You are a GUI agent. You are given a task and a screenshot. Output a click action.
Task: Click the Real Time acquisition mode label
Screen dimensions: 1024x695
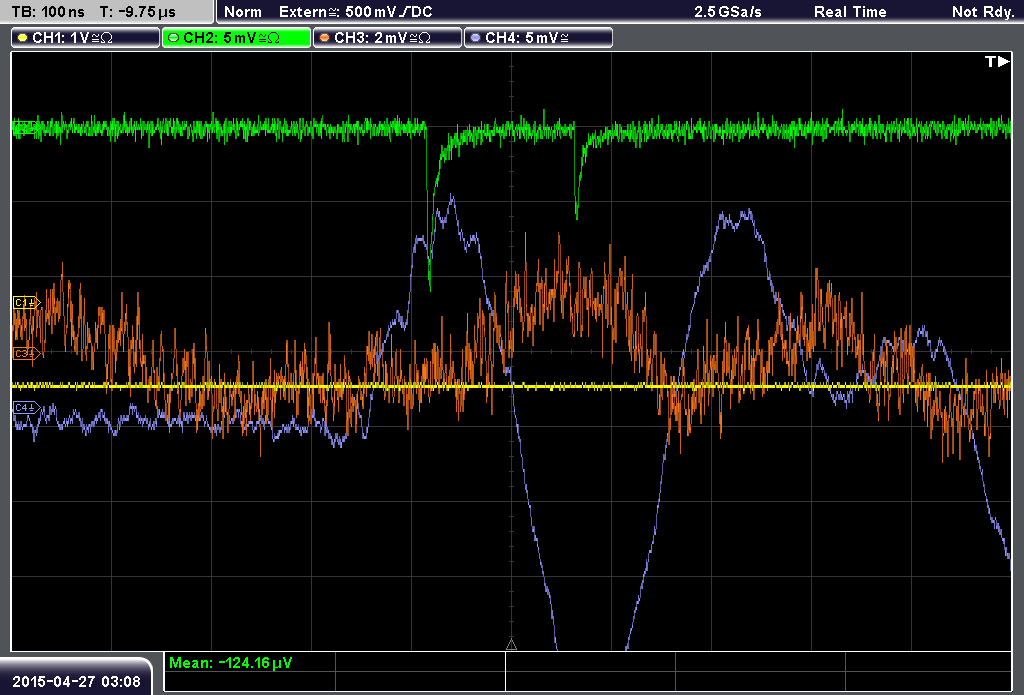coord(850,12)
